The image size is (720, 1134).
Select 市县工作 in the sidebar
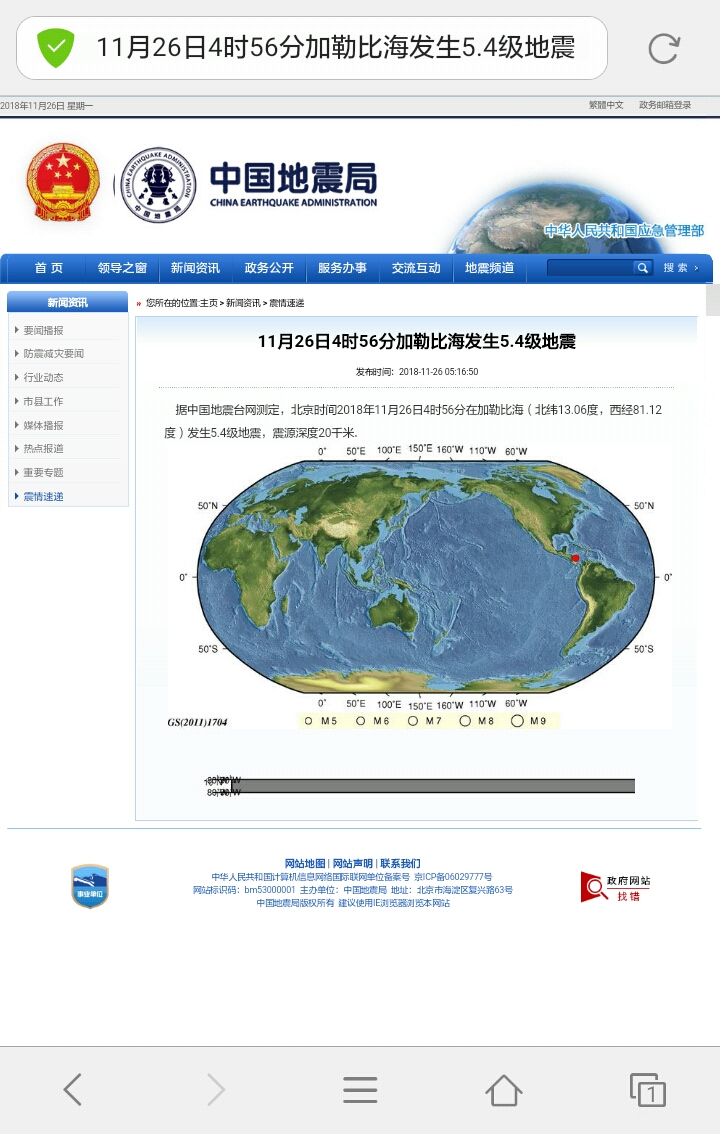pos(43,401)
